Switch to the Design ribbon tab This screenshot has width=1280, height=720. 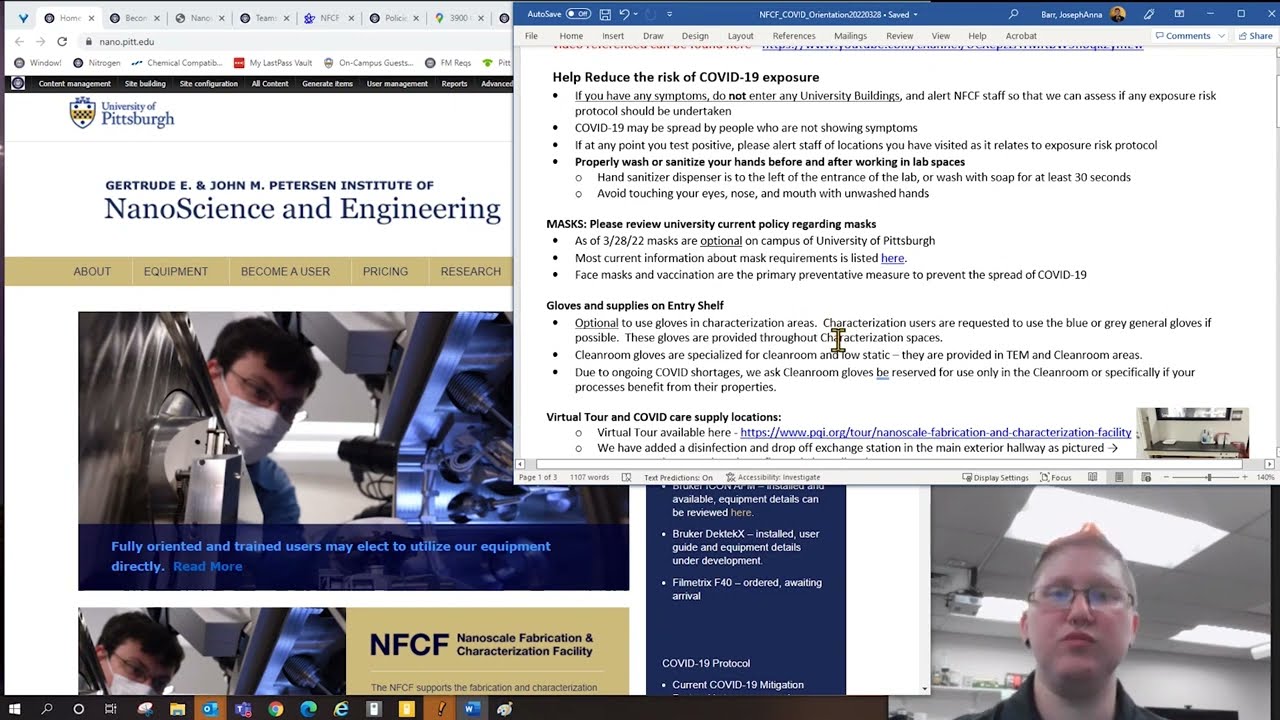(x=695, y=36)
